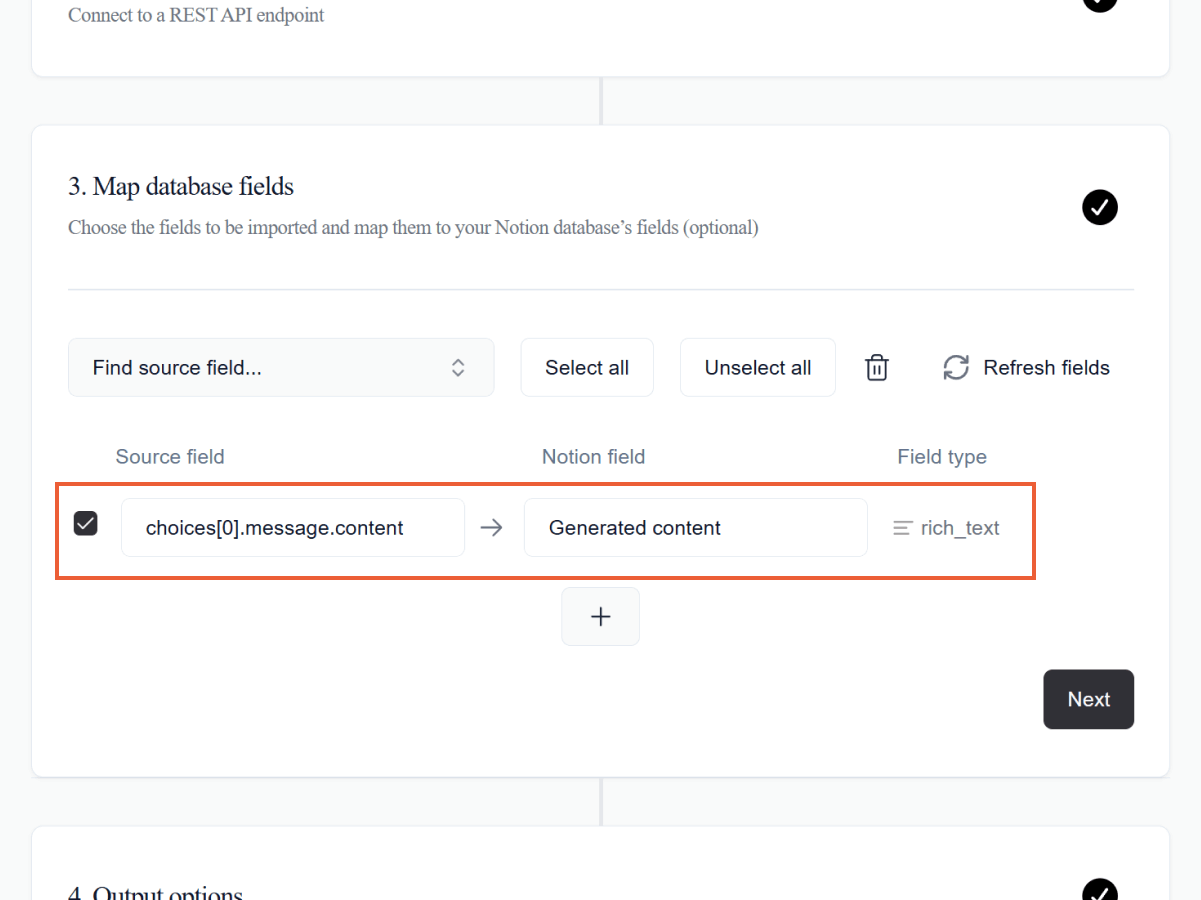Image resolution: width=1201 pixels, height=900 pixels.
Task: Open the Find source field dropdown
Action: (281, 368)
